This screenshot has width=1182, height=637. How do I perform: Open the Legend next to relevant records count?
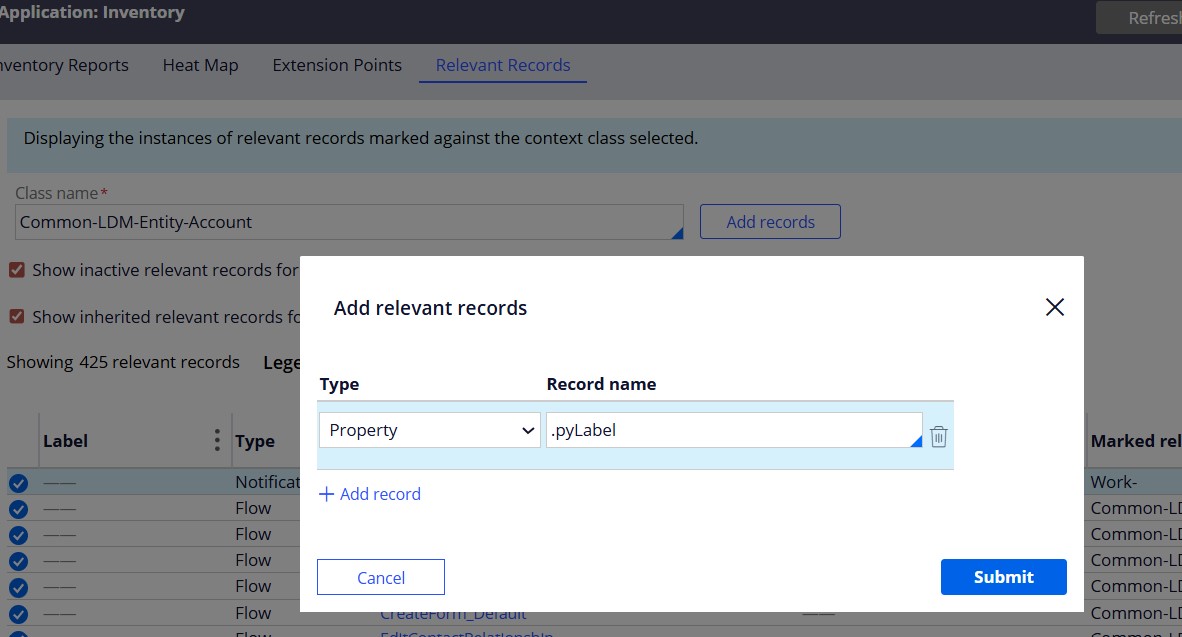[281, 362]
